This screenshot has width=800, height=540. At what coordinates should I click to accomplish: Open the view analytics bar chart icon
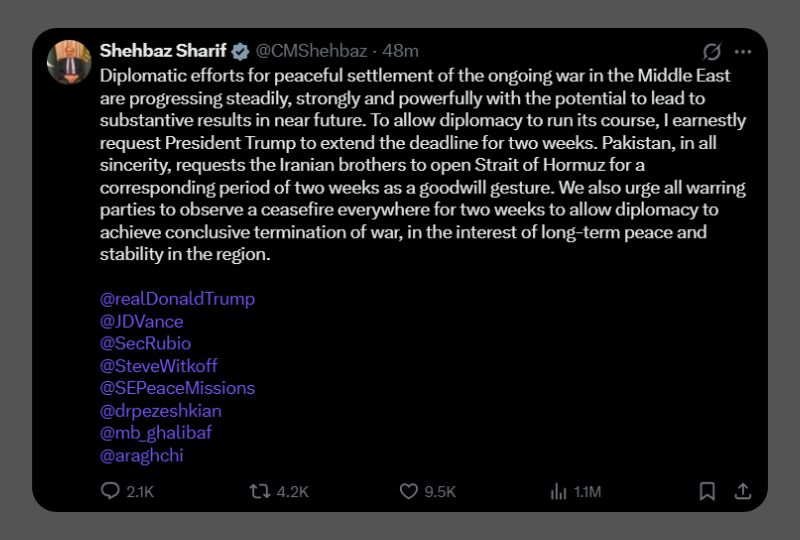coord(559,491)
